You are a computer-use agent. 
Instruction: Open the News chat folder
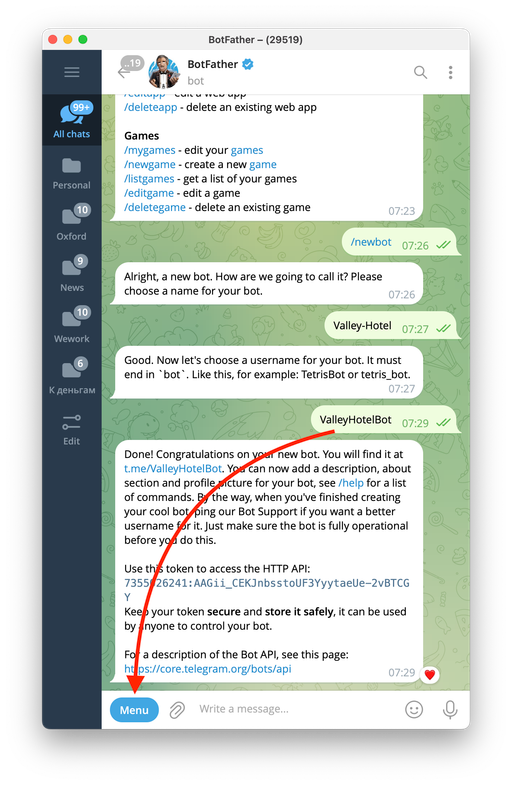tap(72, 274)
